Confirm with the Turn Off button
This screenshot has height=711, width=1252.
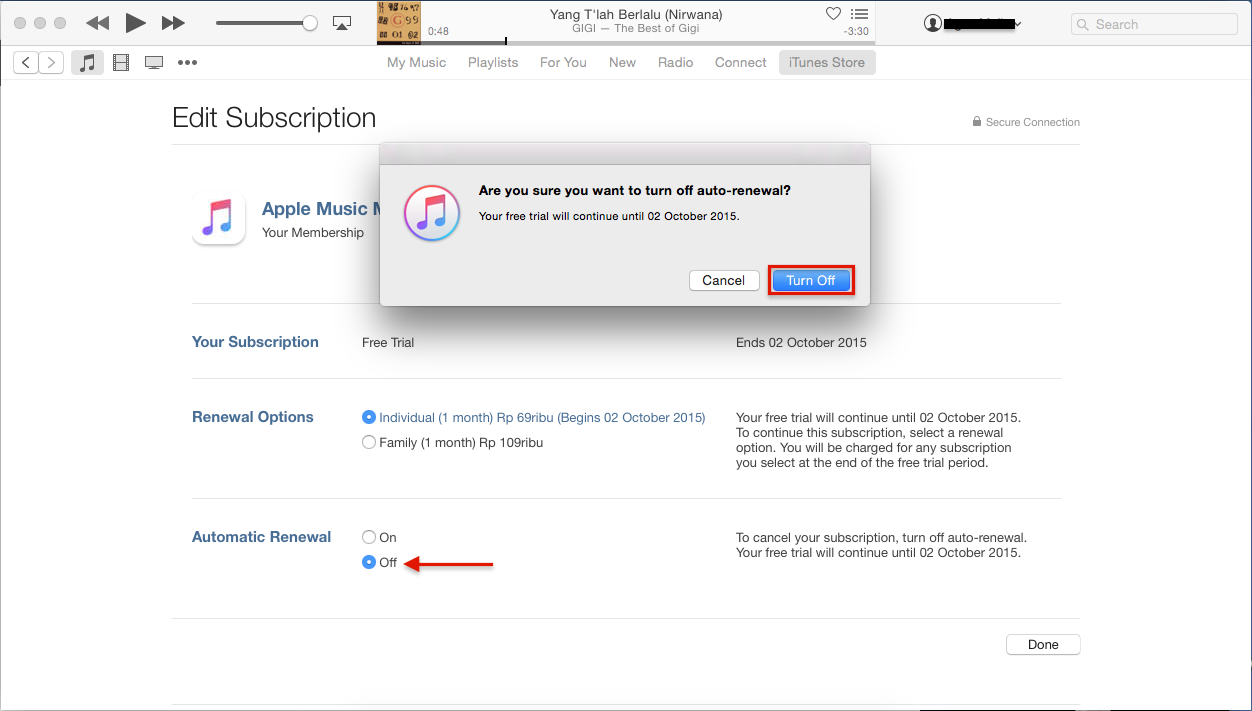[810, 281]
